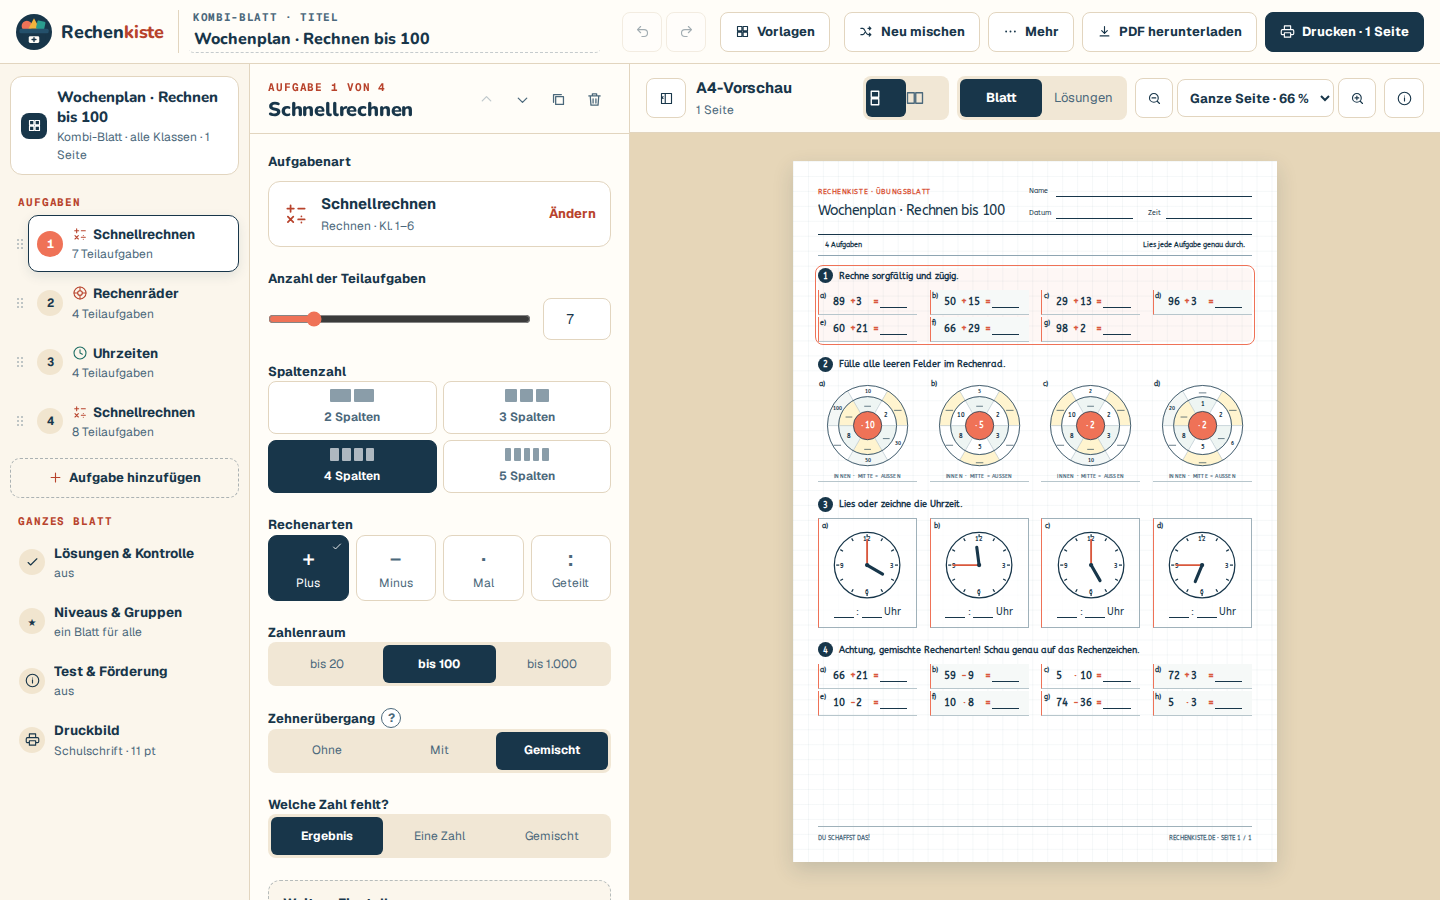1440x900 pixels.
Task: Open the info icon in preview toolbar
Action: [1404, 98]
